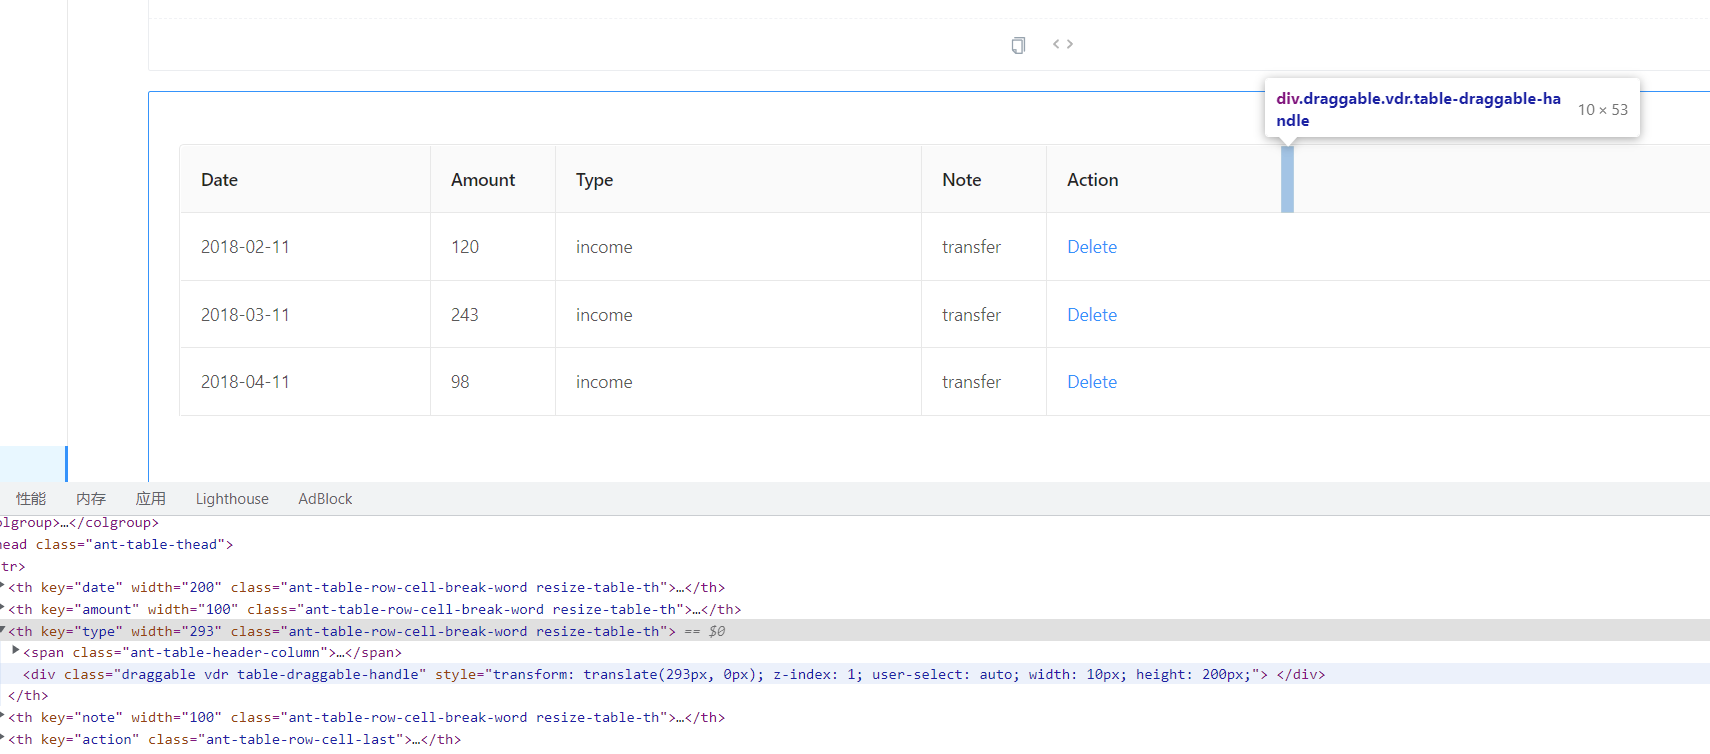Switch to the 内存 (Memory) tab
The image size is (1710, 754).
tap(91, 499)
